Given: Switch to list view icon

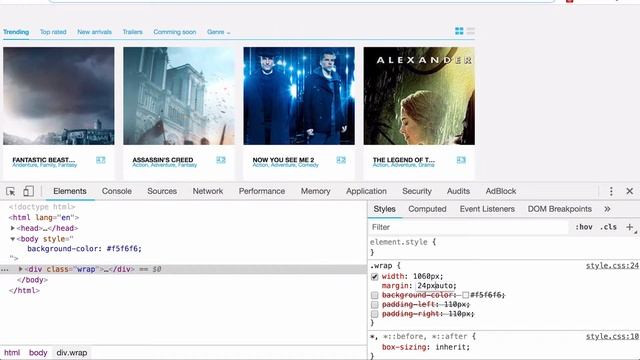Looking at the screenshot, I should pos(471,31).
